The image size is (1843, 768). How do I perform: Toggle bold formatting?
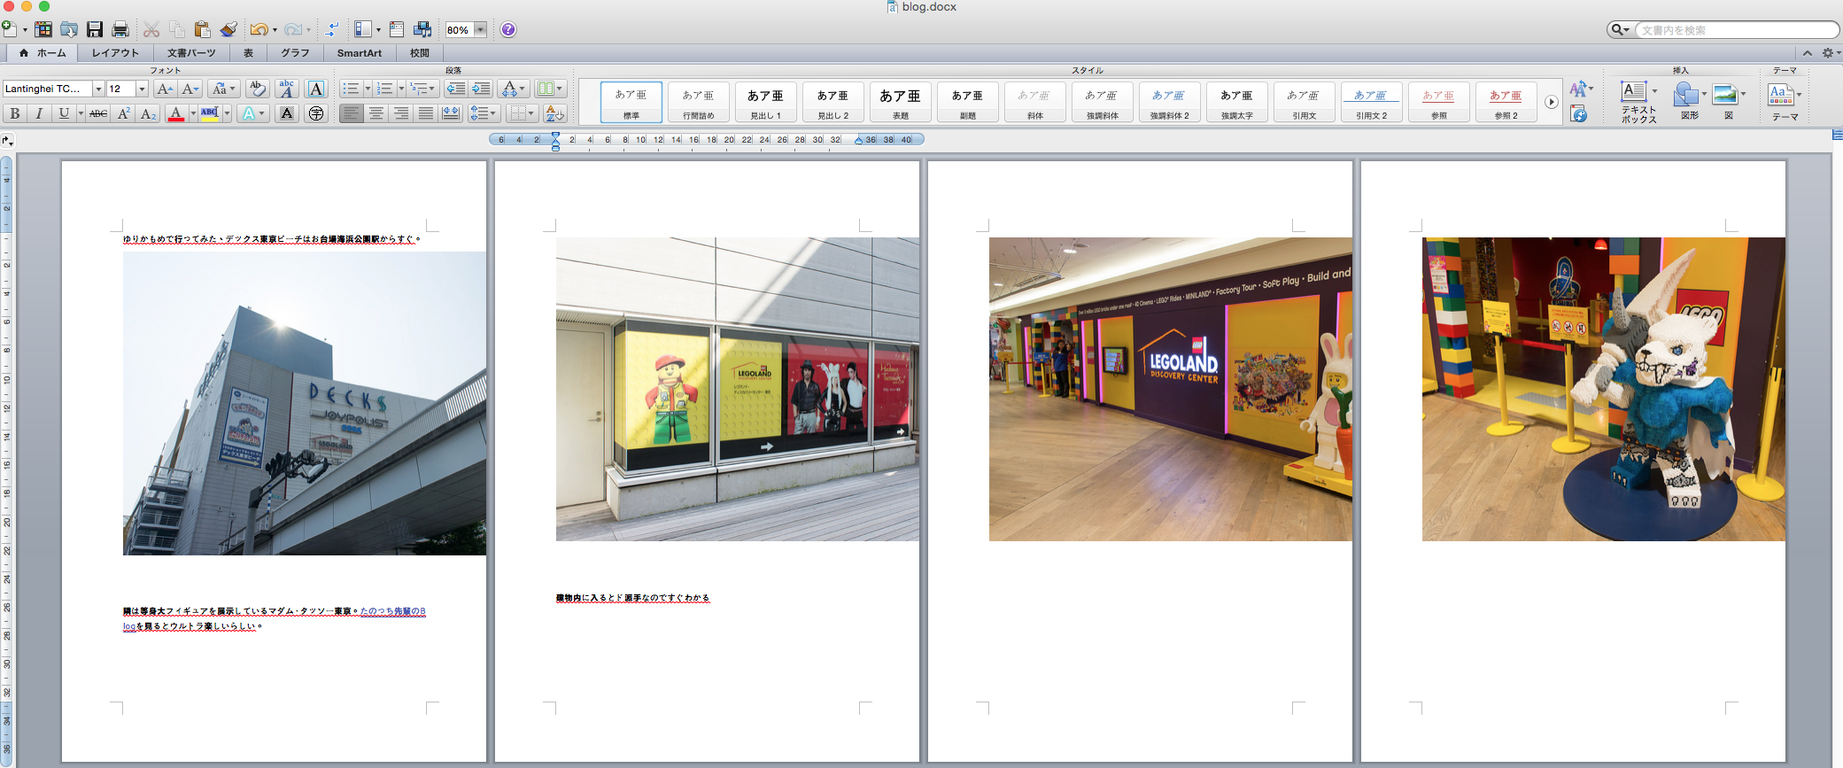pos(14,114)
